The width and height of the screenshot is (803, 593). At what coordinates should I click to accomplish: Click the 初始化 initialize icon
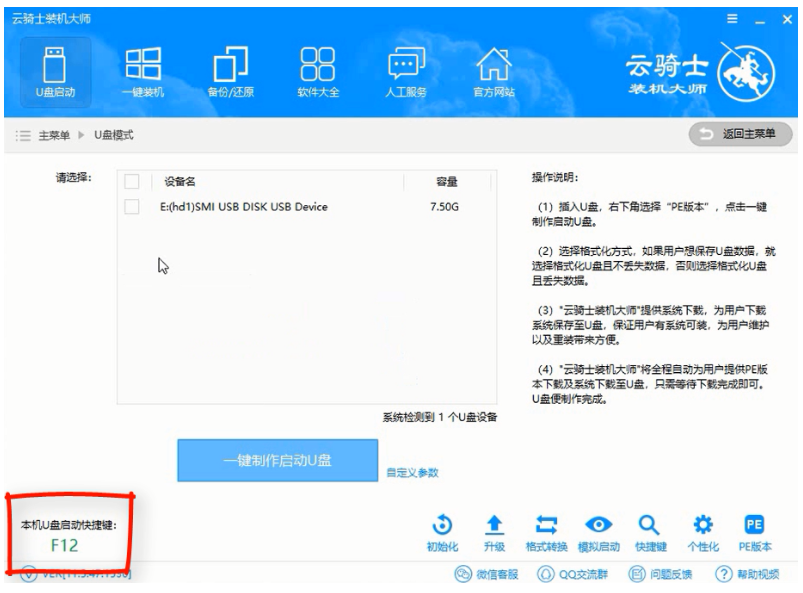tap(443, 532)
